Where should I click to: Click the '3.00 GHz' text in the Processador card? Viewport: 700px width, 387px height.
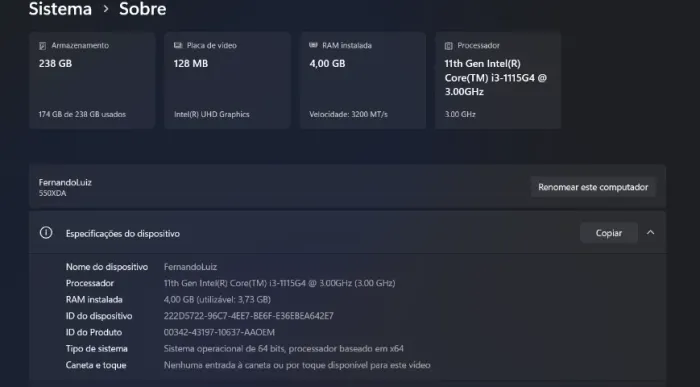pos(460,114)
